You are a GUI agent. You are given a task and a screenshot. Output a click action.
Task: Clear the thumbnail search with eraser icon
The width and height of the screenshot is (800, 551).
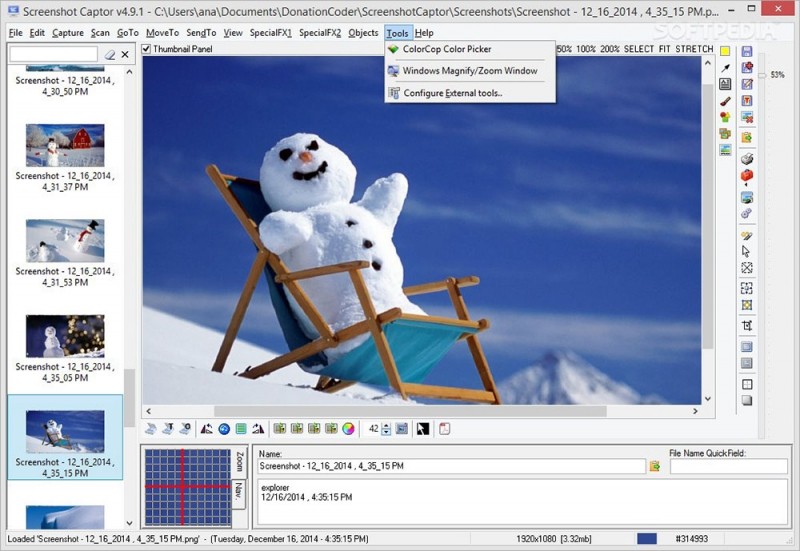pos(110,54)
